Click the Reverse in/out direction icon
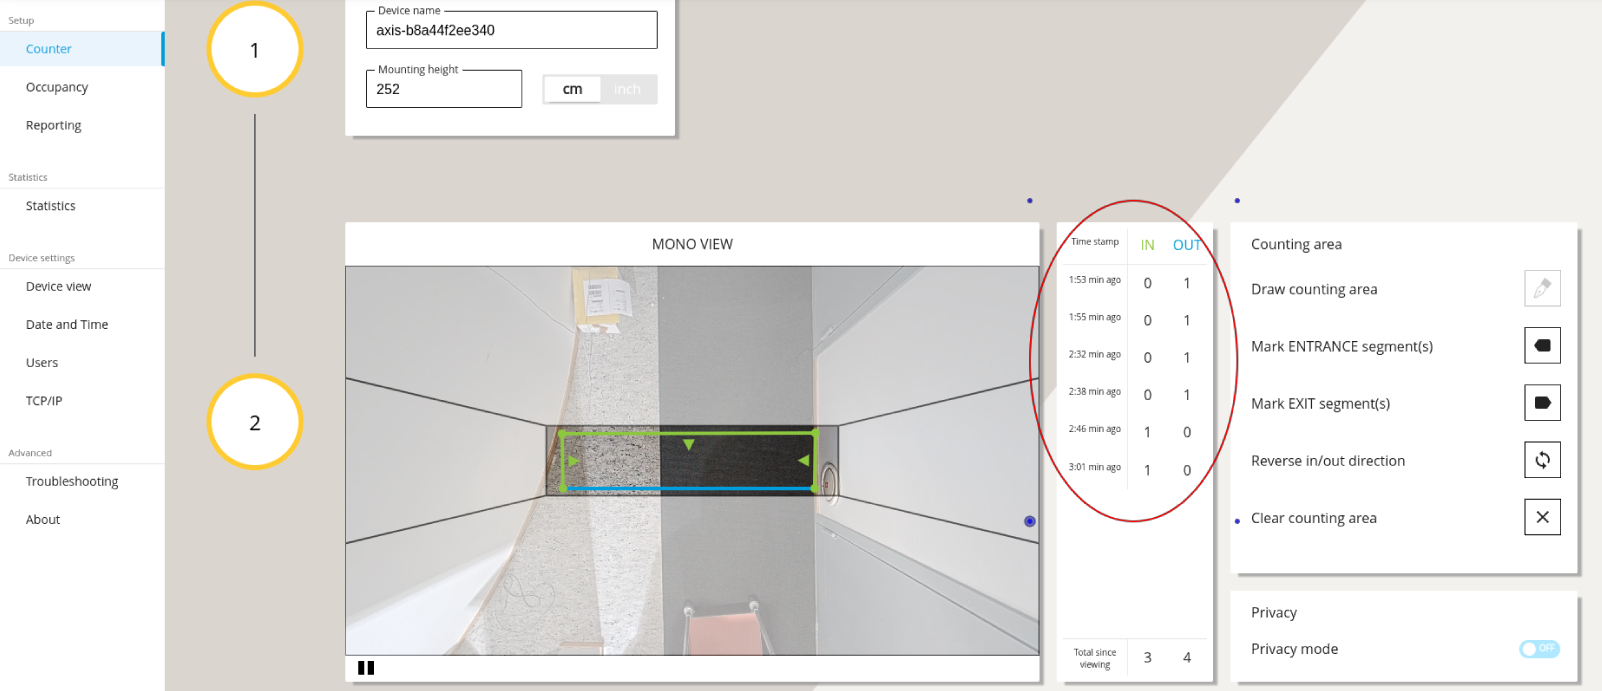Image resolution: width=1602 pixels, height=691 pixels. (1542, 460)
